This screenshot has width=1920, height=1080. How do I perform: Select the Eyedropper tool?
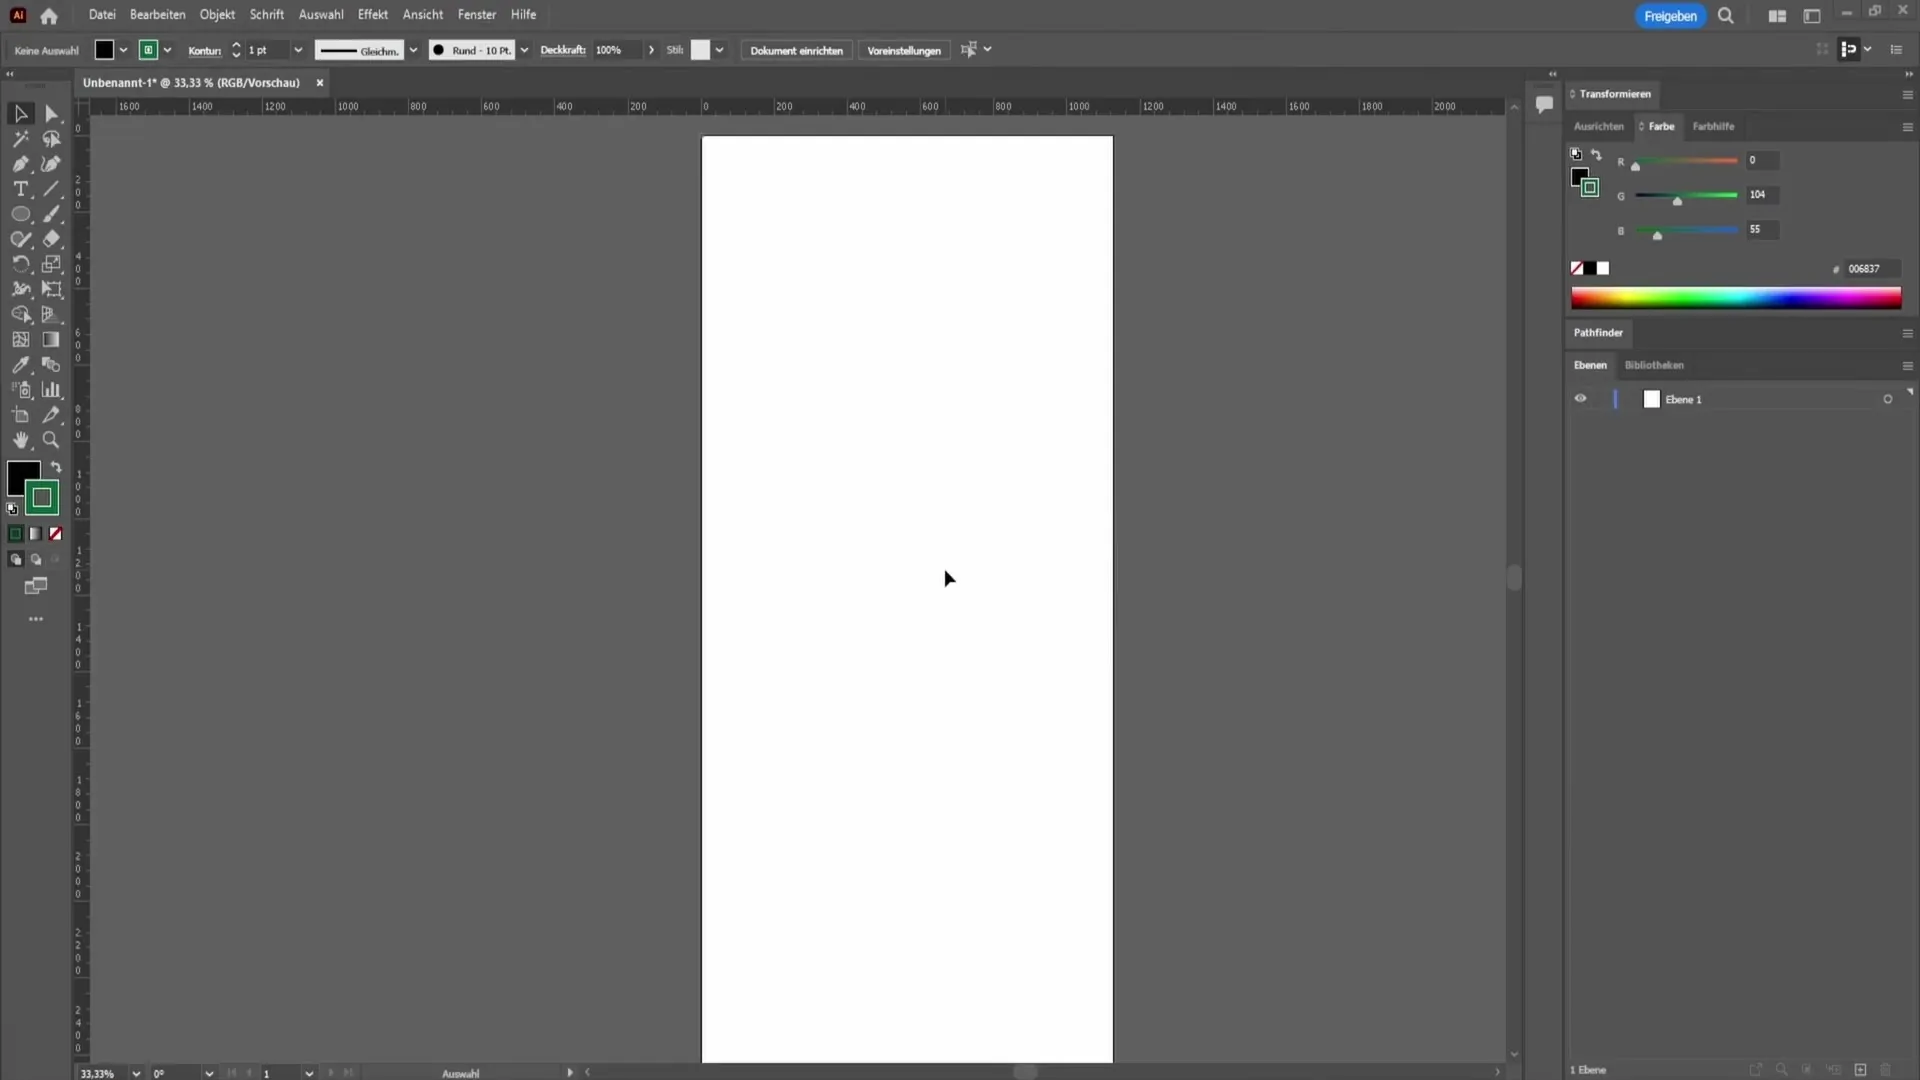[x=20, y=365]
